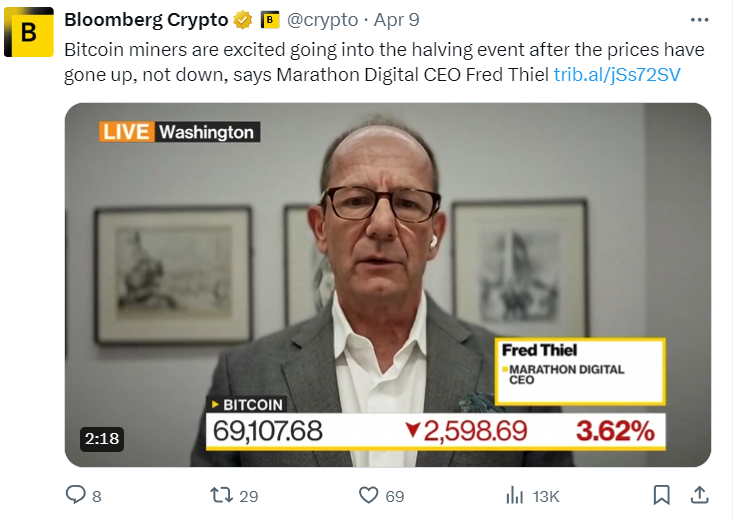Image resolution: width=735 pixels, height=520 pixels.
Task: Click the Bloomberg affiliate badge icon
Action: tap(270, 20)
